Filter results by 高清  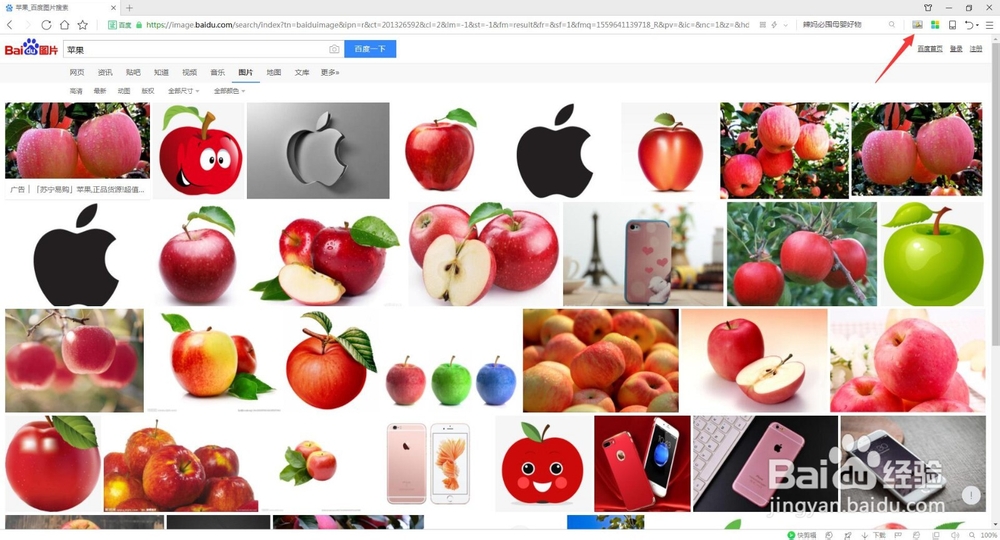pos(76,91)
